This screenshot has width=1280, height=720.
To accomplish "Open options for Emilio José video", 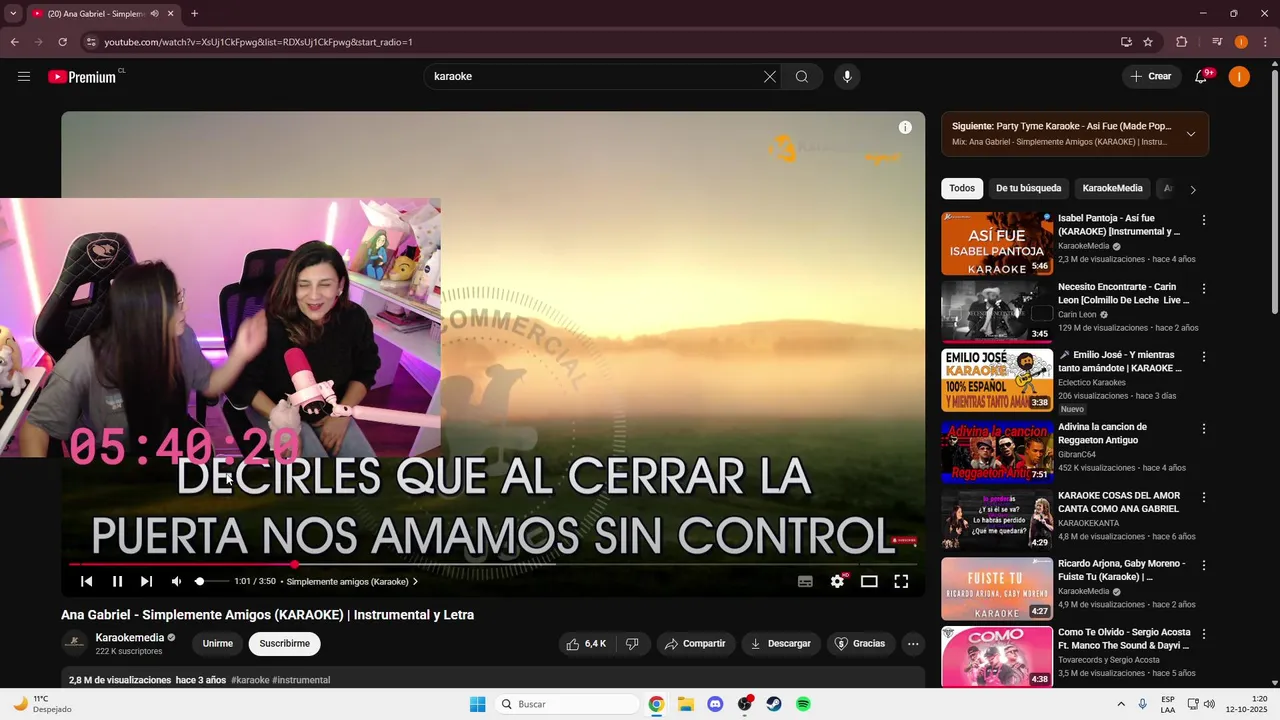I will click(1204, 357).
